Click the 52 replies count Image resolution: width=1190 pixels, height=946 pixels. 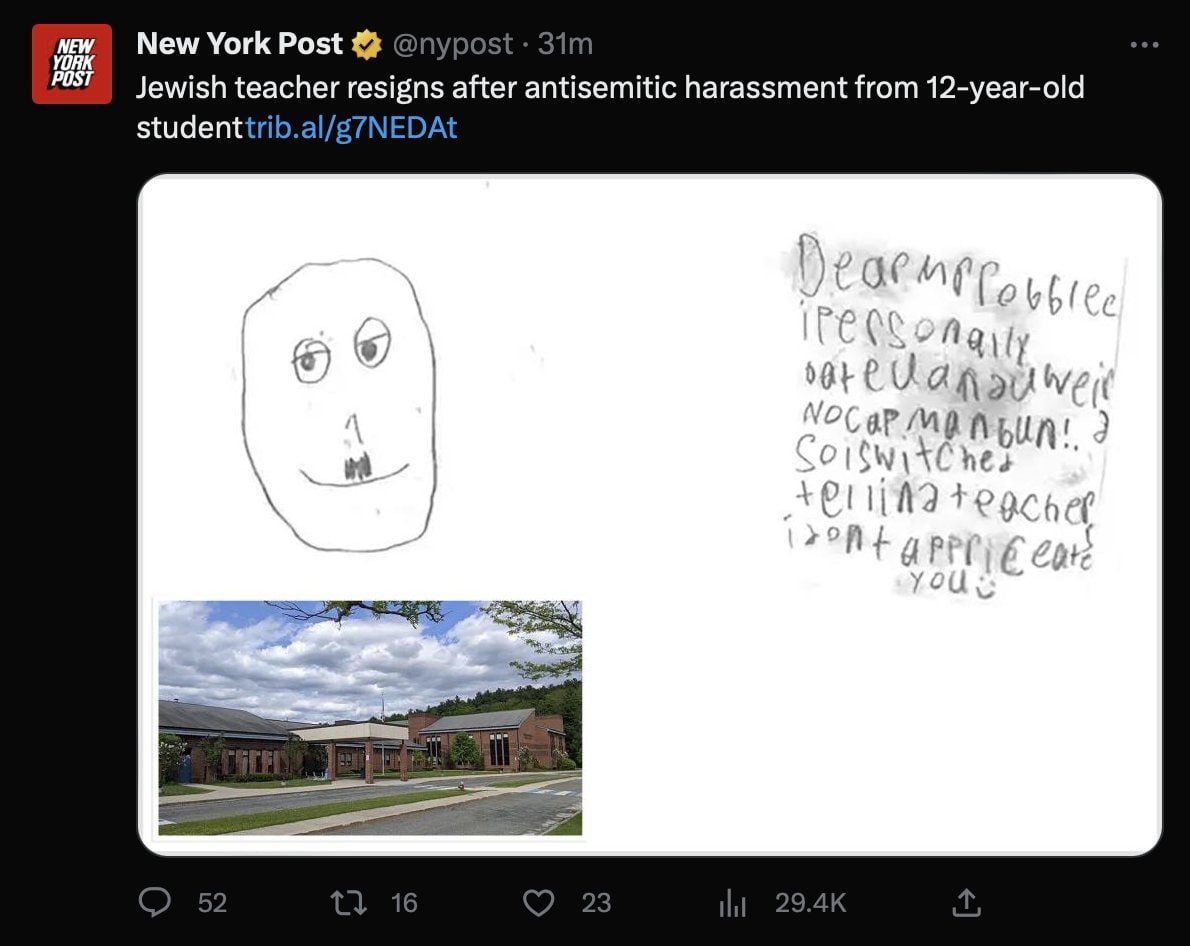(212, 903)
